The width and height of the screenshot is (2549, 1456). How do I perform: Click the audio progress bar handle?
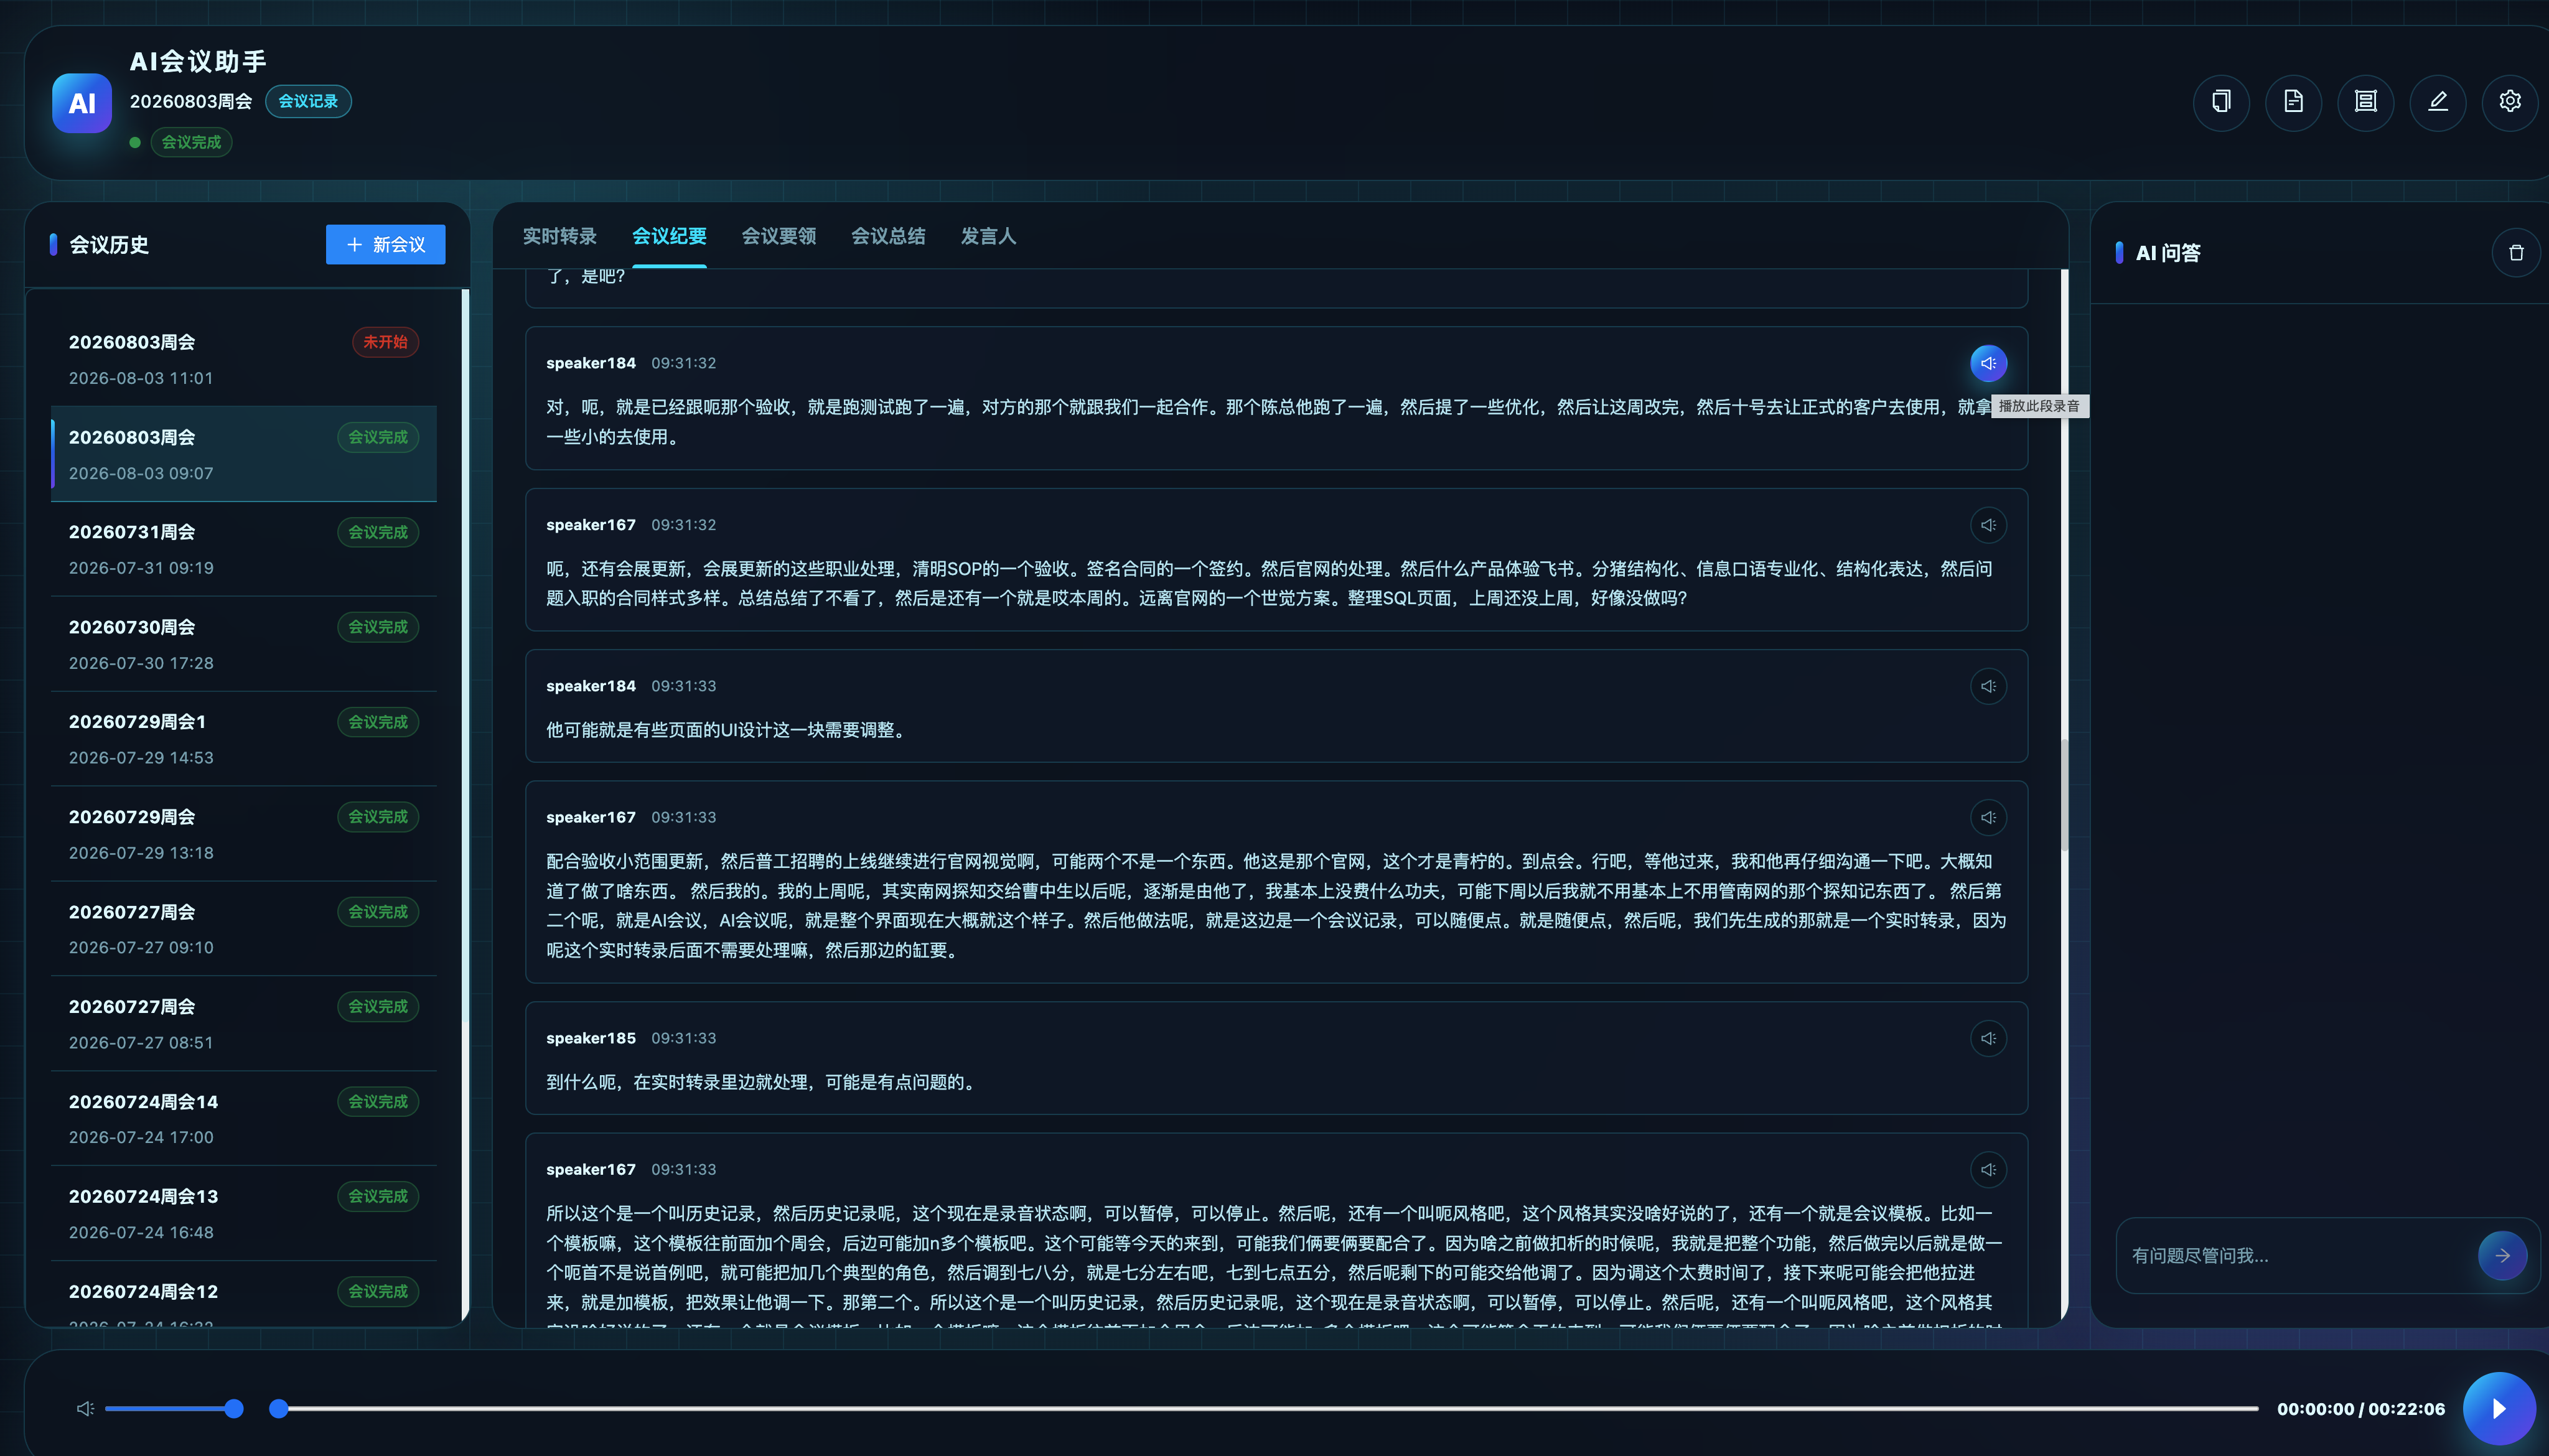point(279,1408)
